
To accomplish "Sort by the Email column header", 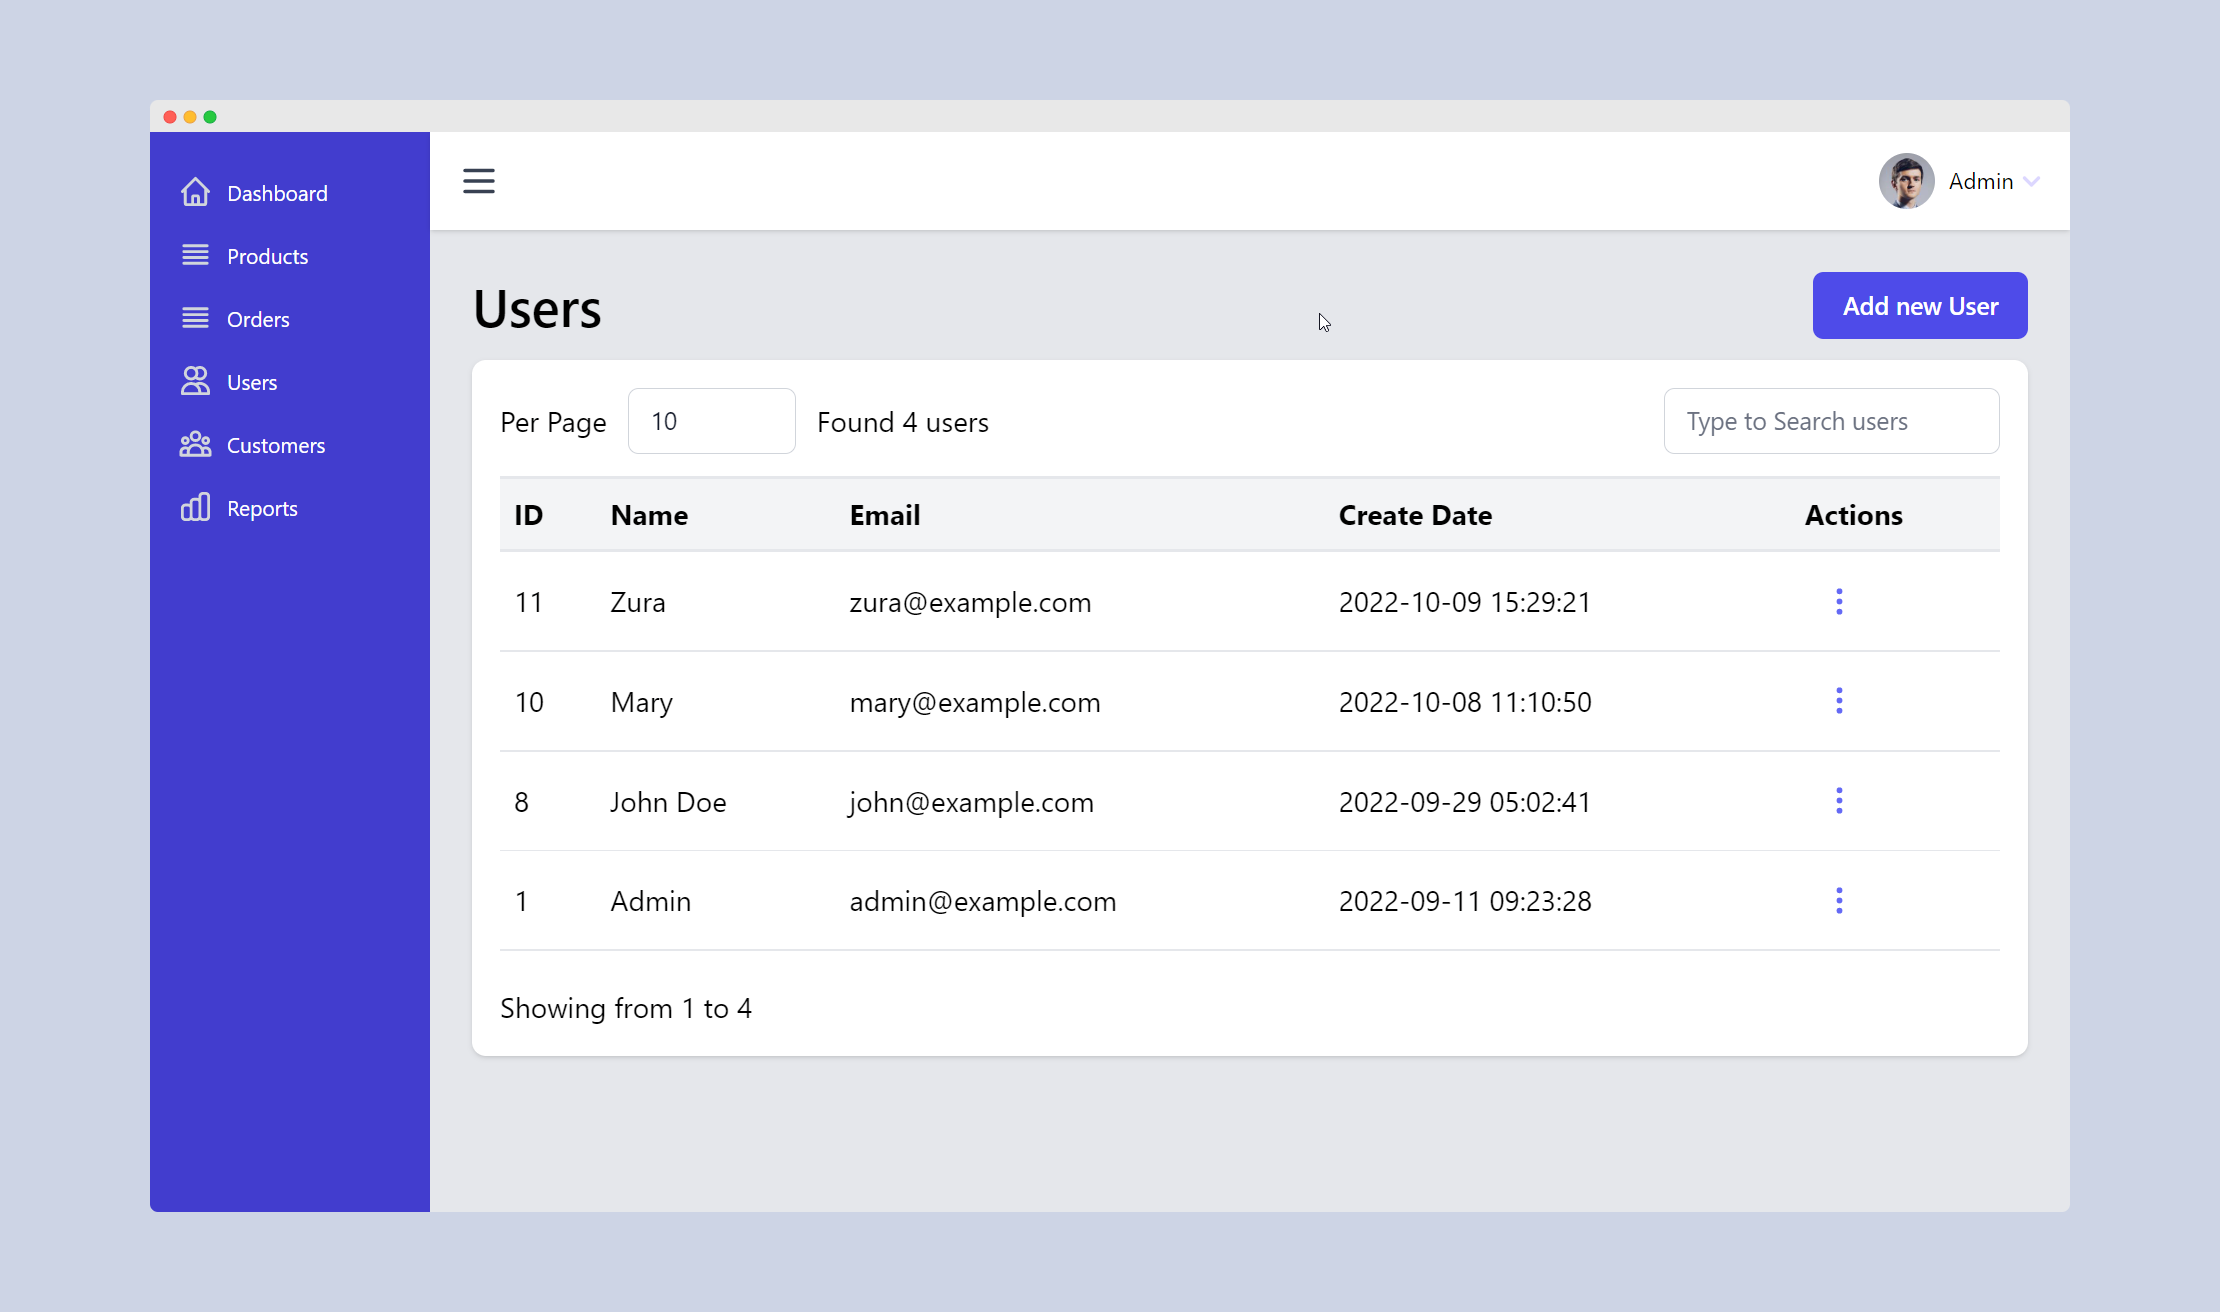I will 885,515.
